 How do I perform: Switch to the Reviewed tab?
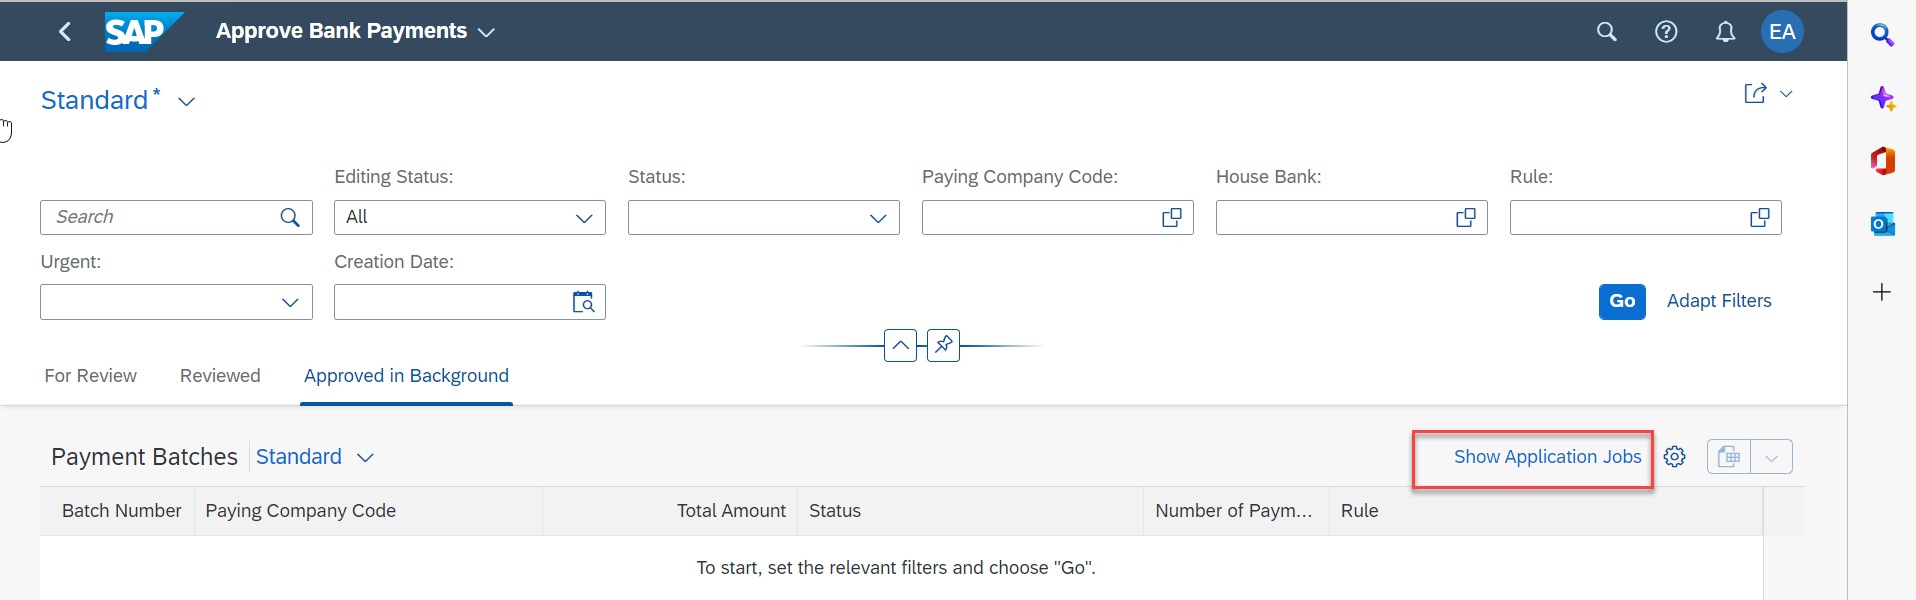pos(220,376)
